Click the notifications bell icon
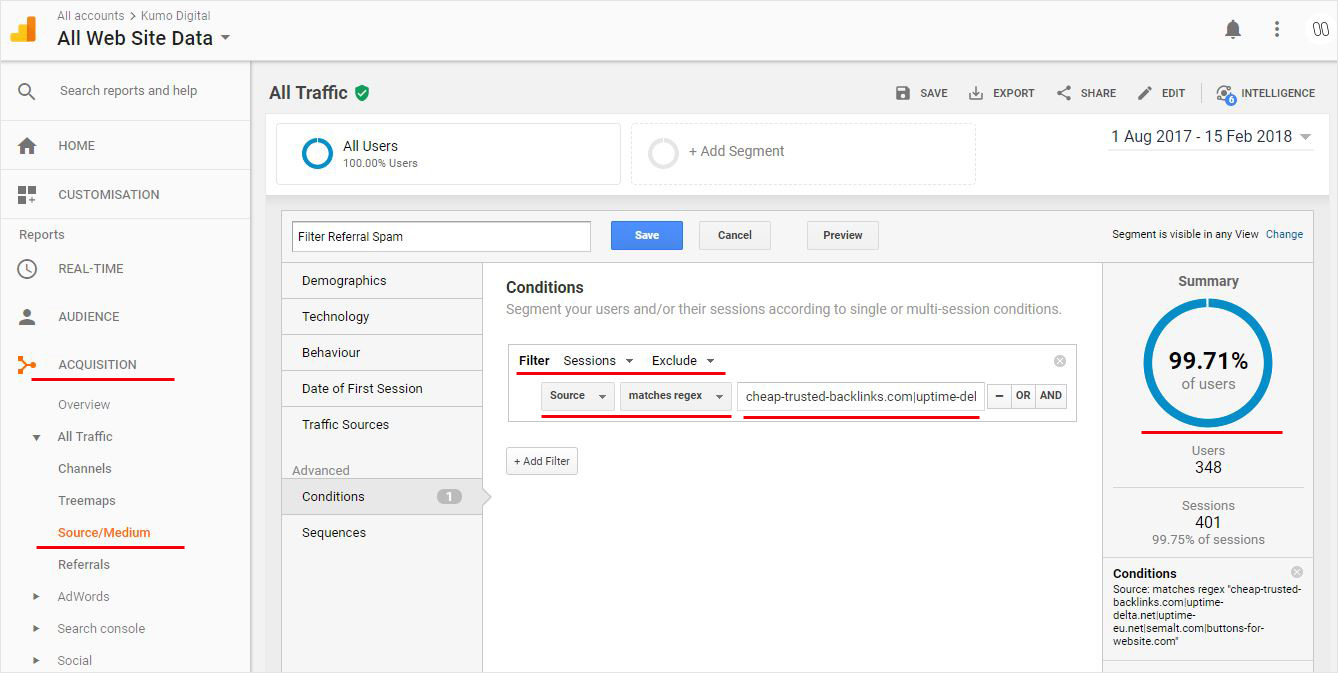The image size is (1338, 673). (1233, 30)
